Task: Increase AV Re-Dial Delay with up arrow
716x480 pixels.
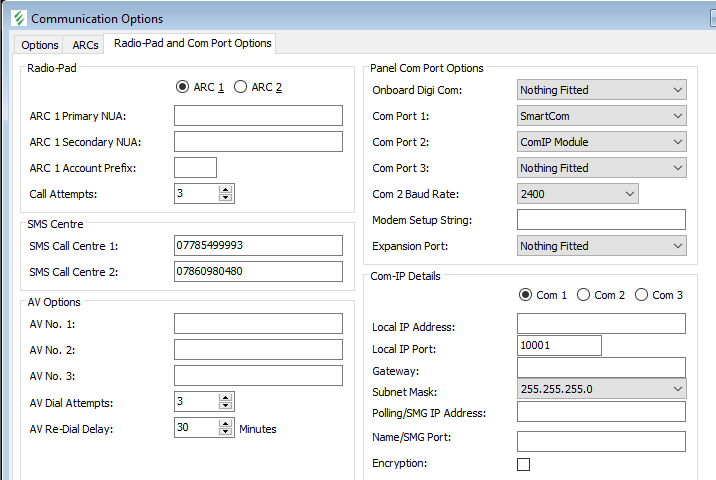Action: click(x=226, y=423)
